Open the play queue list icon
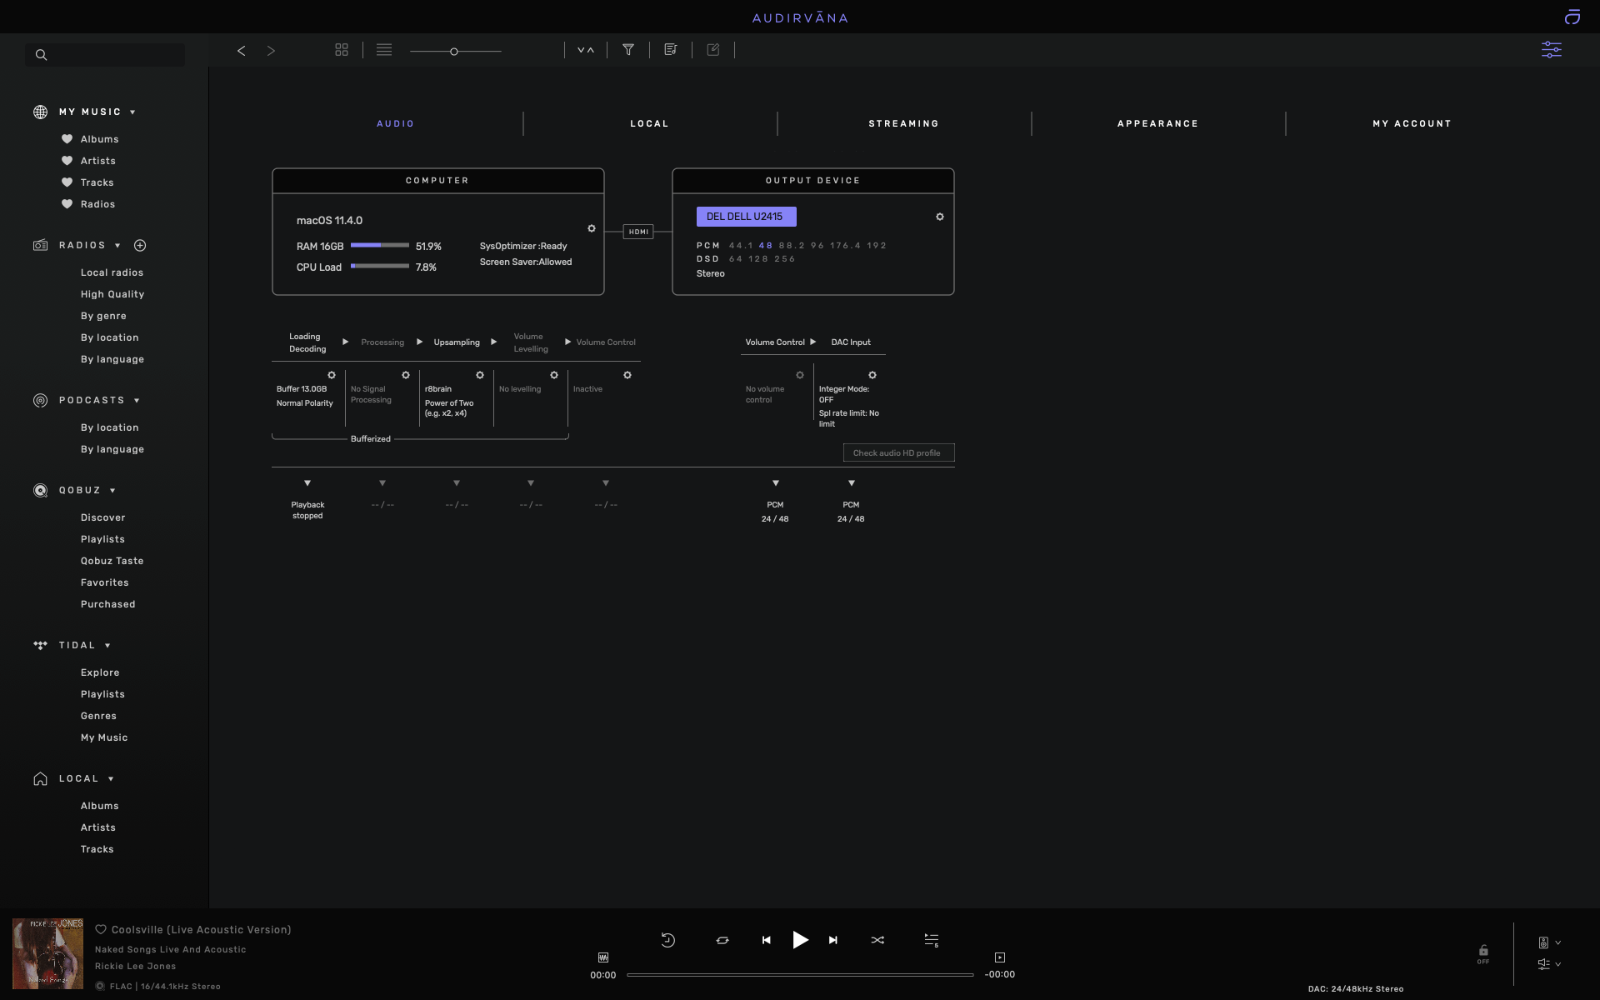This screenshot has height=1000, width=1600. pyautogui.click(x=931, y=940)
